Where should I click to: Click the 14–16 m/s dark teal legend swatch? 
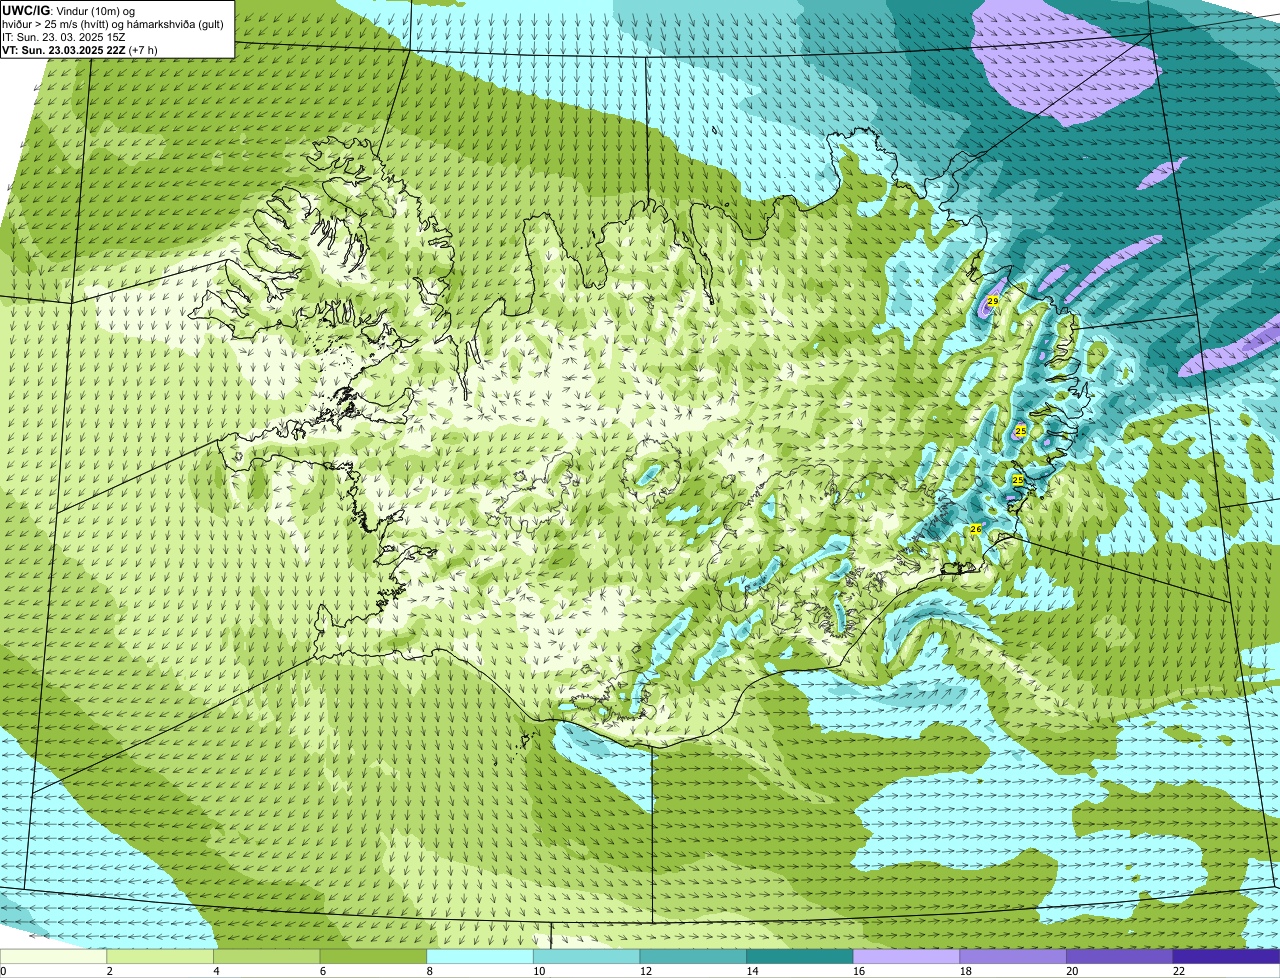800,956
